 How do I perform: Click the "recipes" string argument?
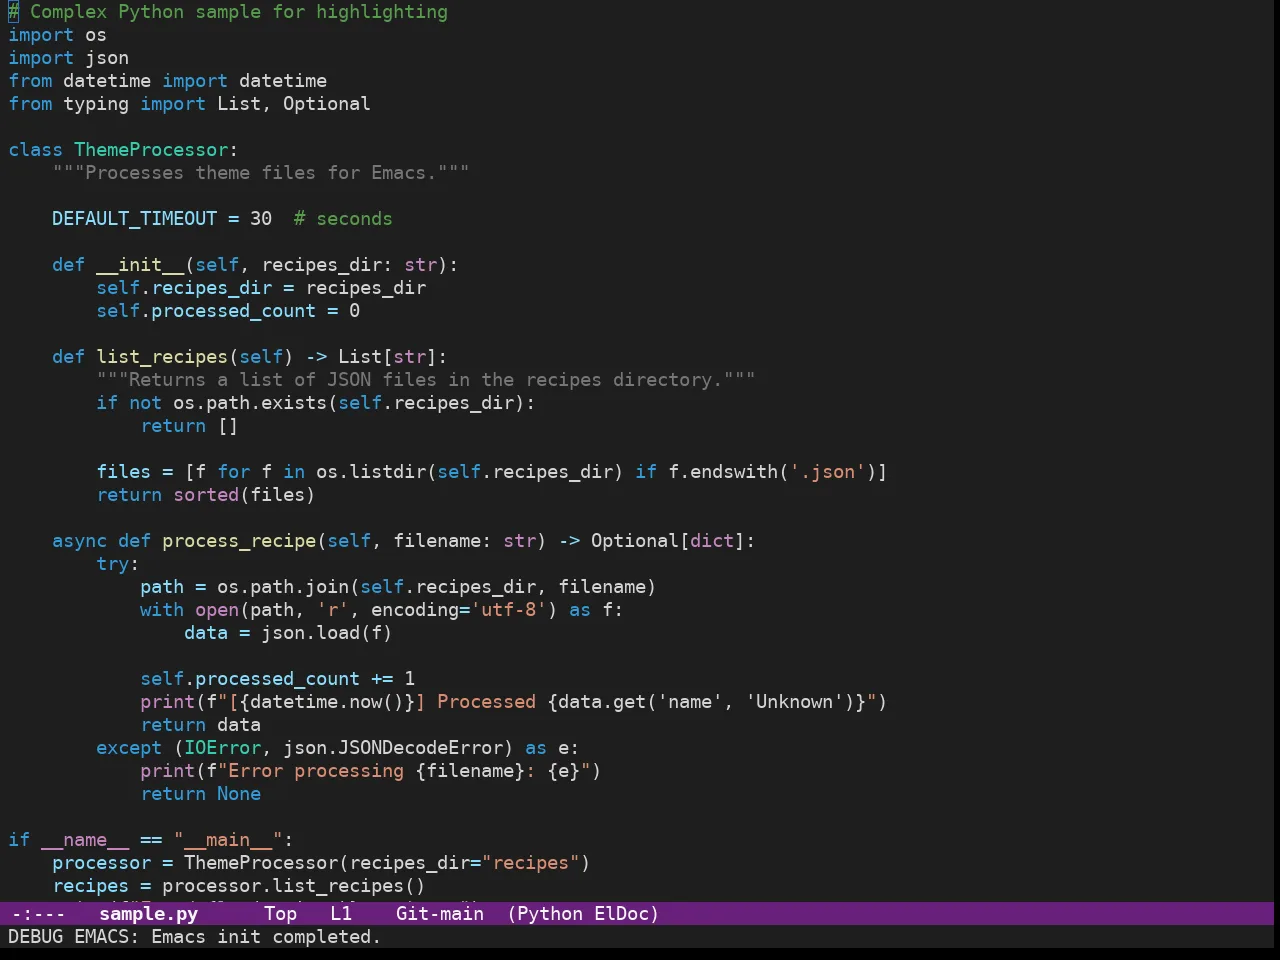point(530,863)
